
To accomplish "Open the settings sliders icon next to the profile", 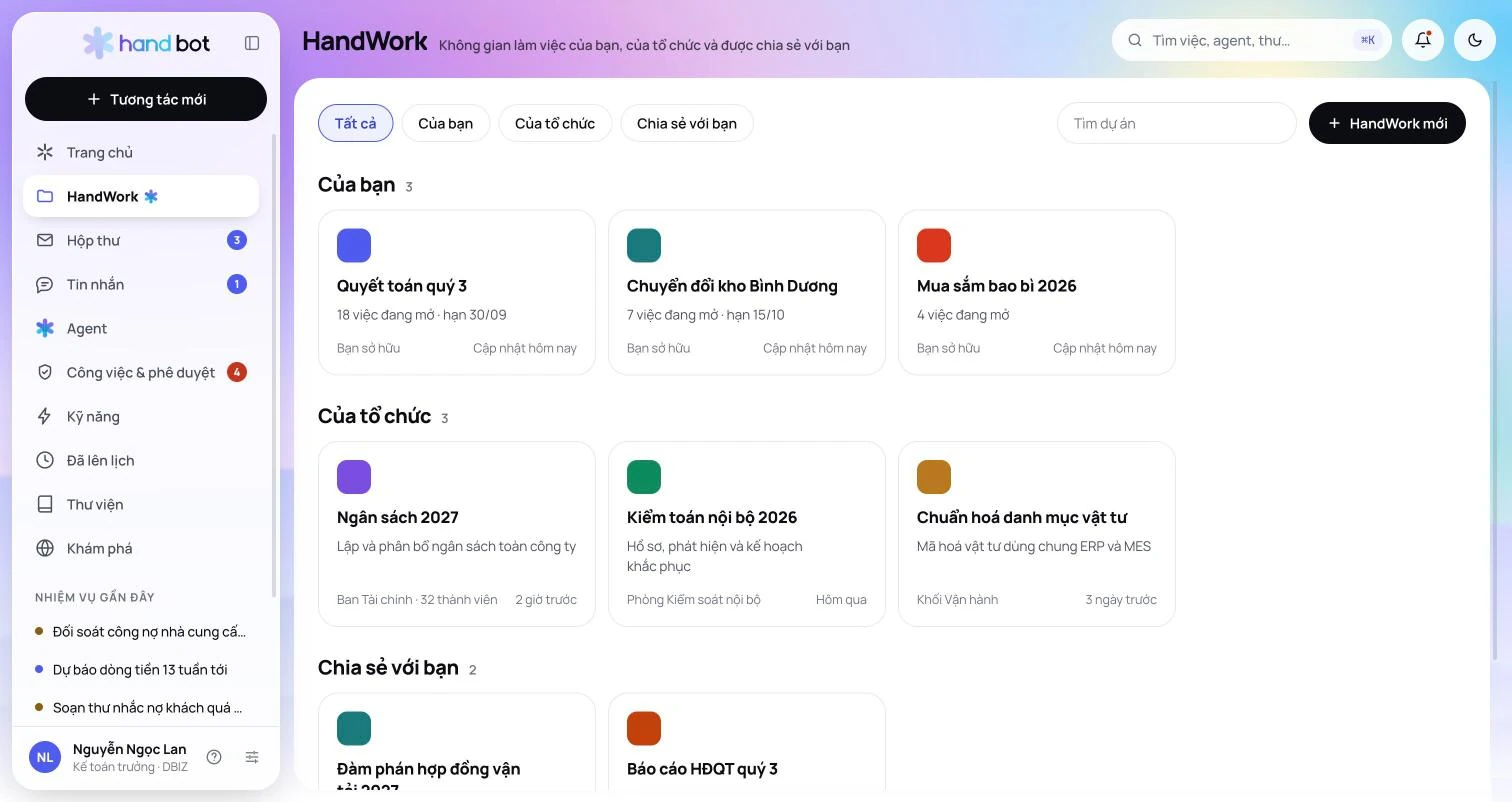I will (x=252, y=757).
